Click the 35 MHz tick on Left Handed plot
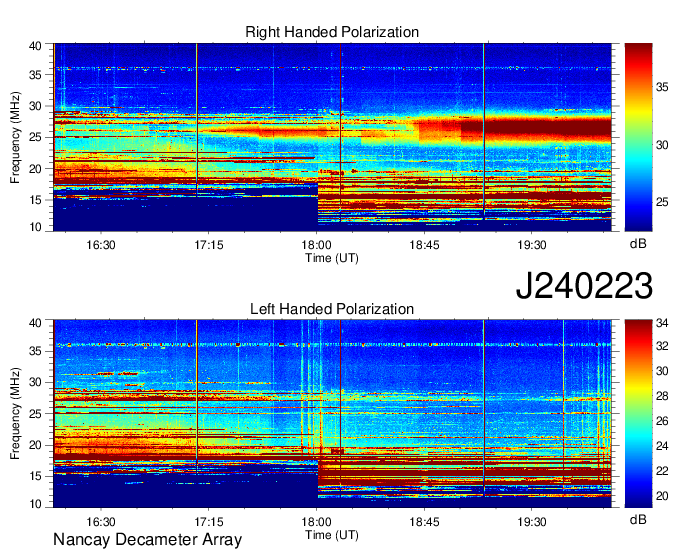This screenshot has width=680, height=552. [x=36, y=351]
